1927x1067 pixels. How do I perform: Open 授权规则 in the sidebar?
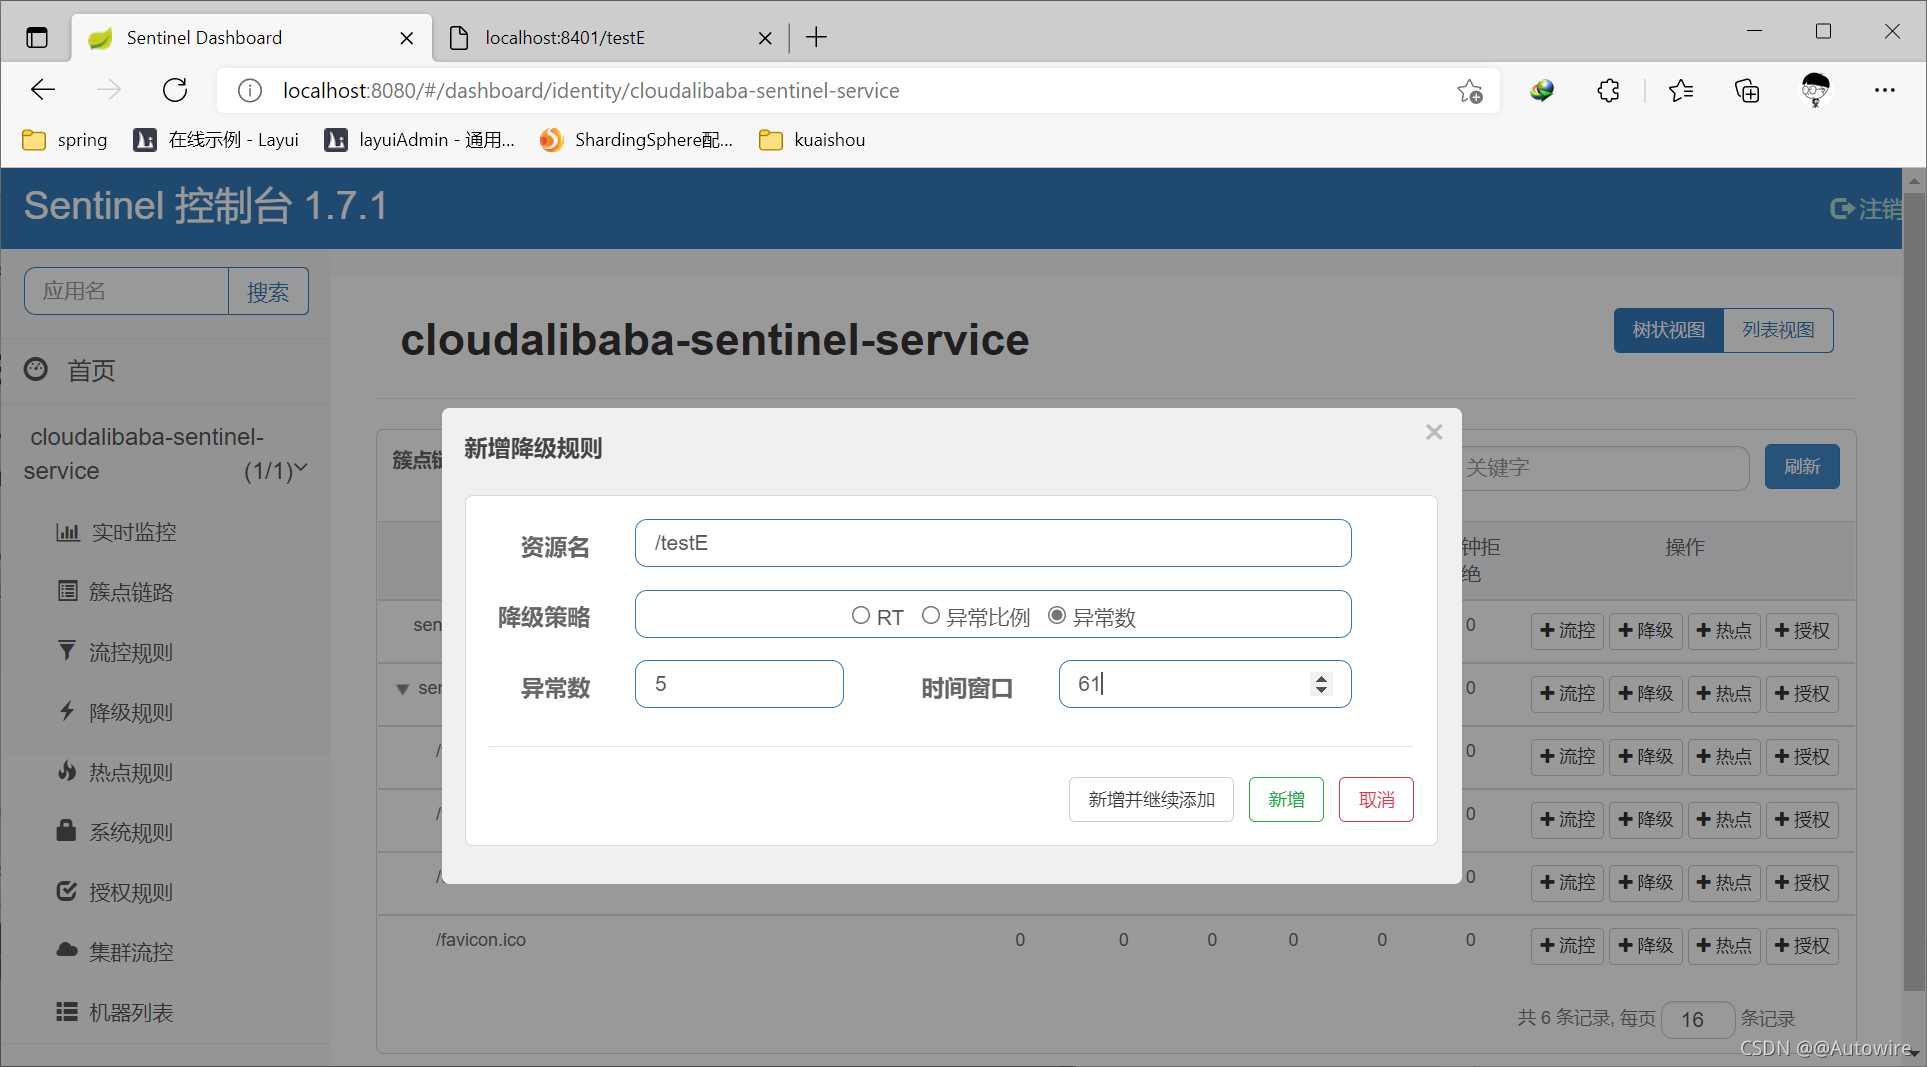click(x=131, y=893)
